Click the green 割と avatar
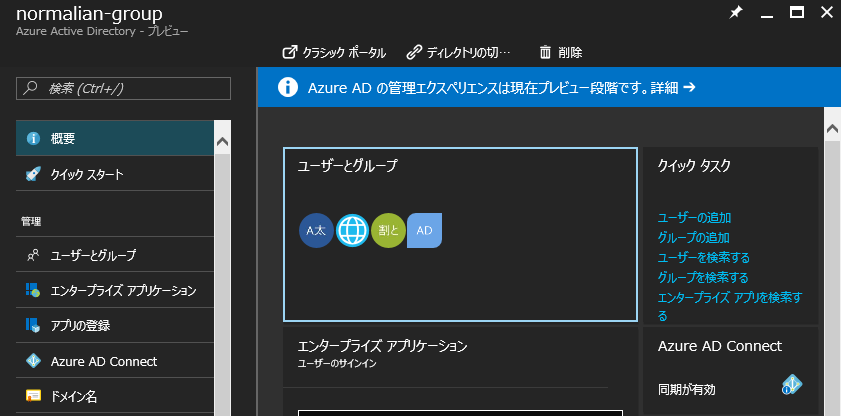Screen dimensions: 841x416 388,231
